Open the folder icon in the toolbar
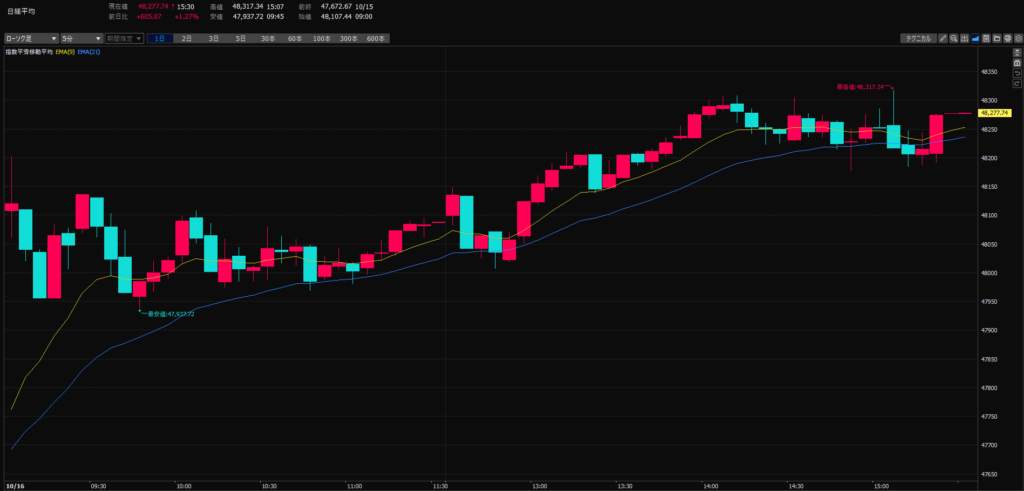 (x=997, y=38)
